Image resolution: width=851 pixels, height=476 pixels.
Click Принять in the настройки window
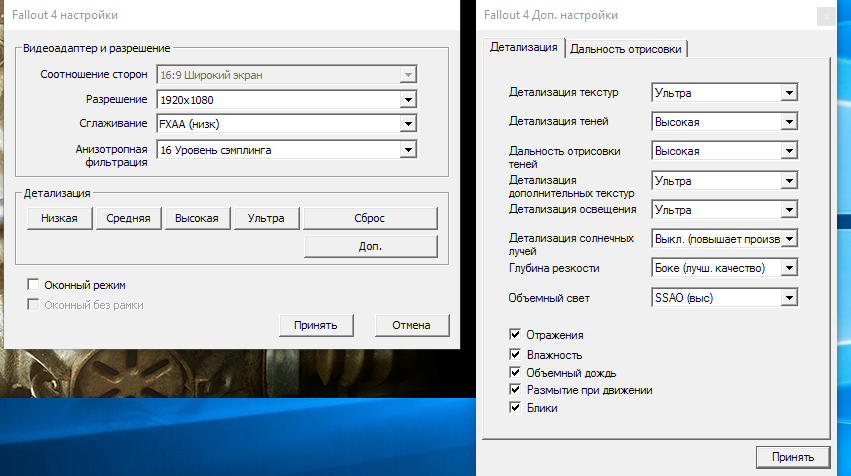(x=316, y=325)
